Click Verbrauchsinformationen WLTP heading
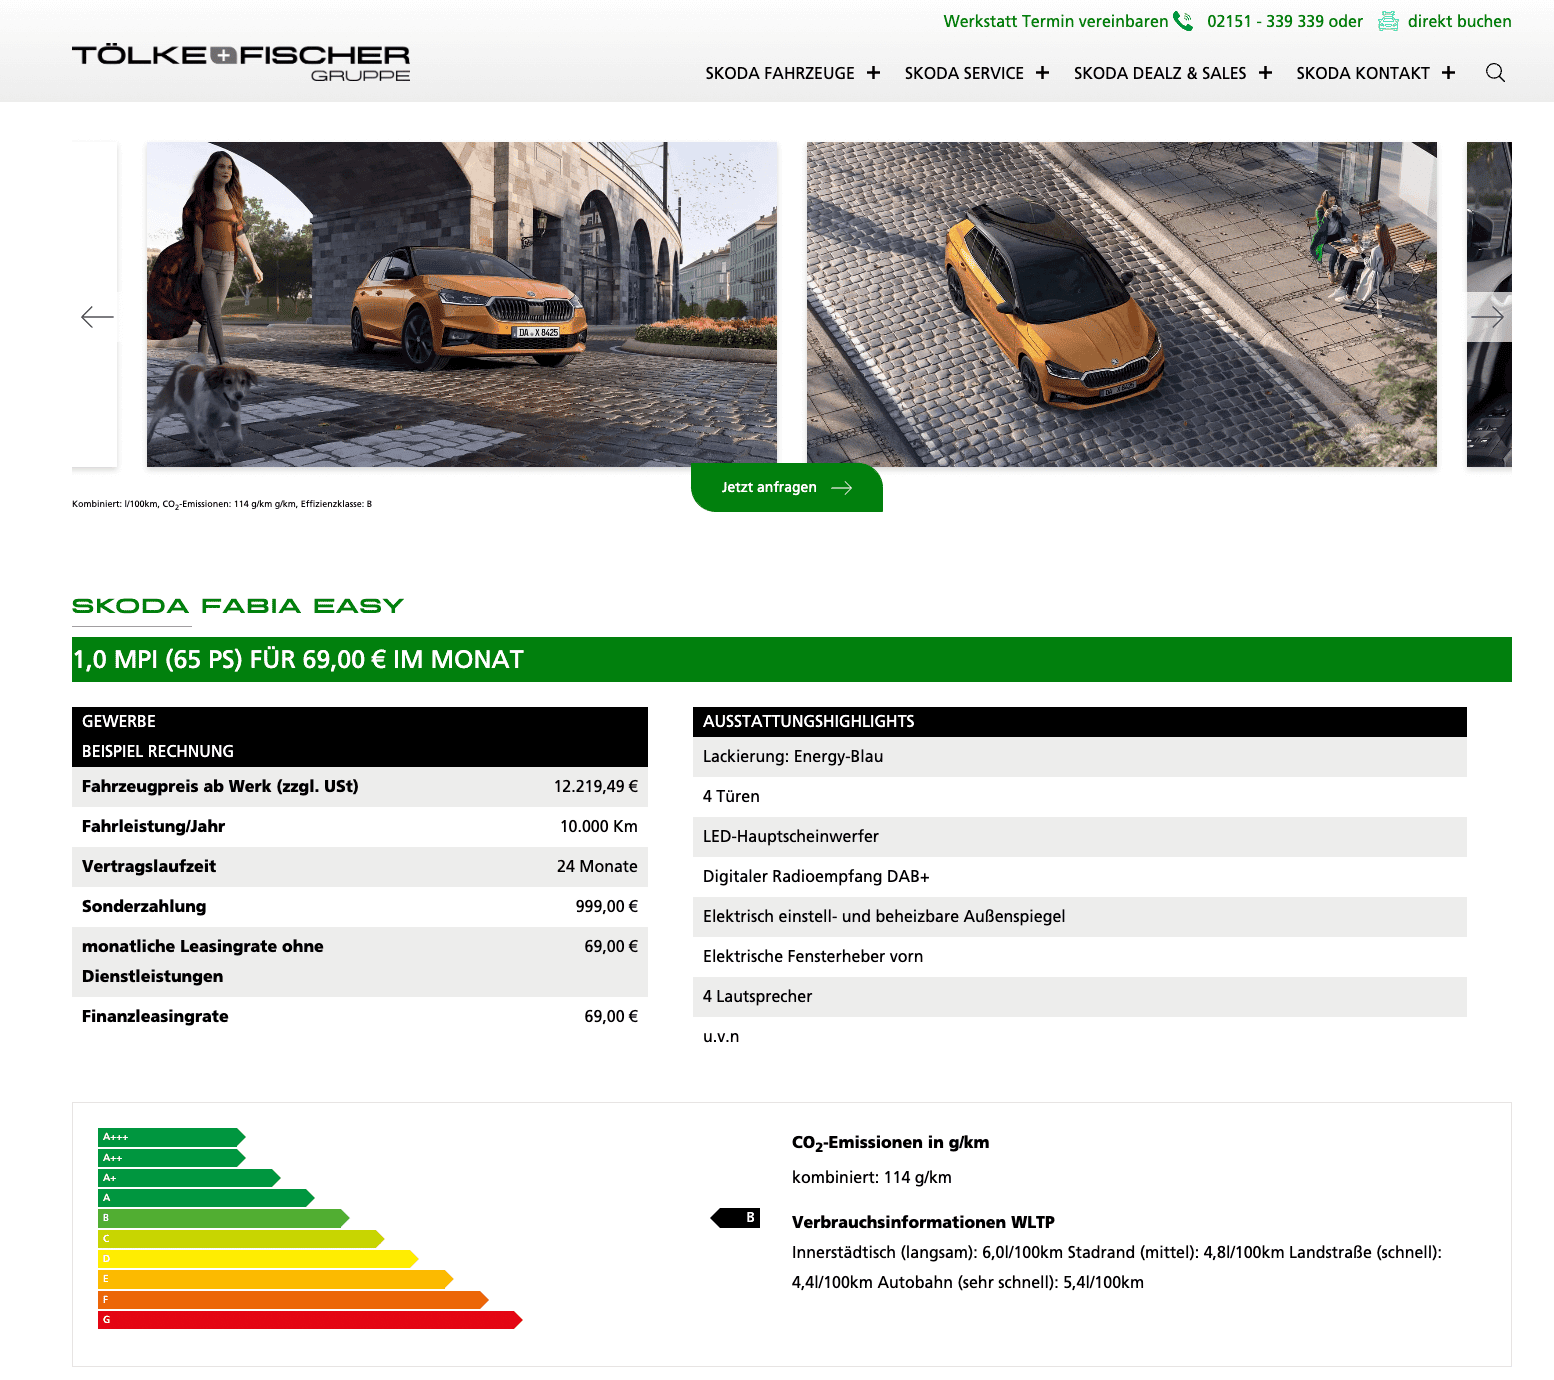The height and width of the screenshot is (1380, 1554). tap(923, 1222)
